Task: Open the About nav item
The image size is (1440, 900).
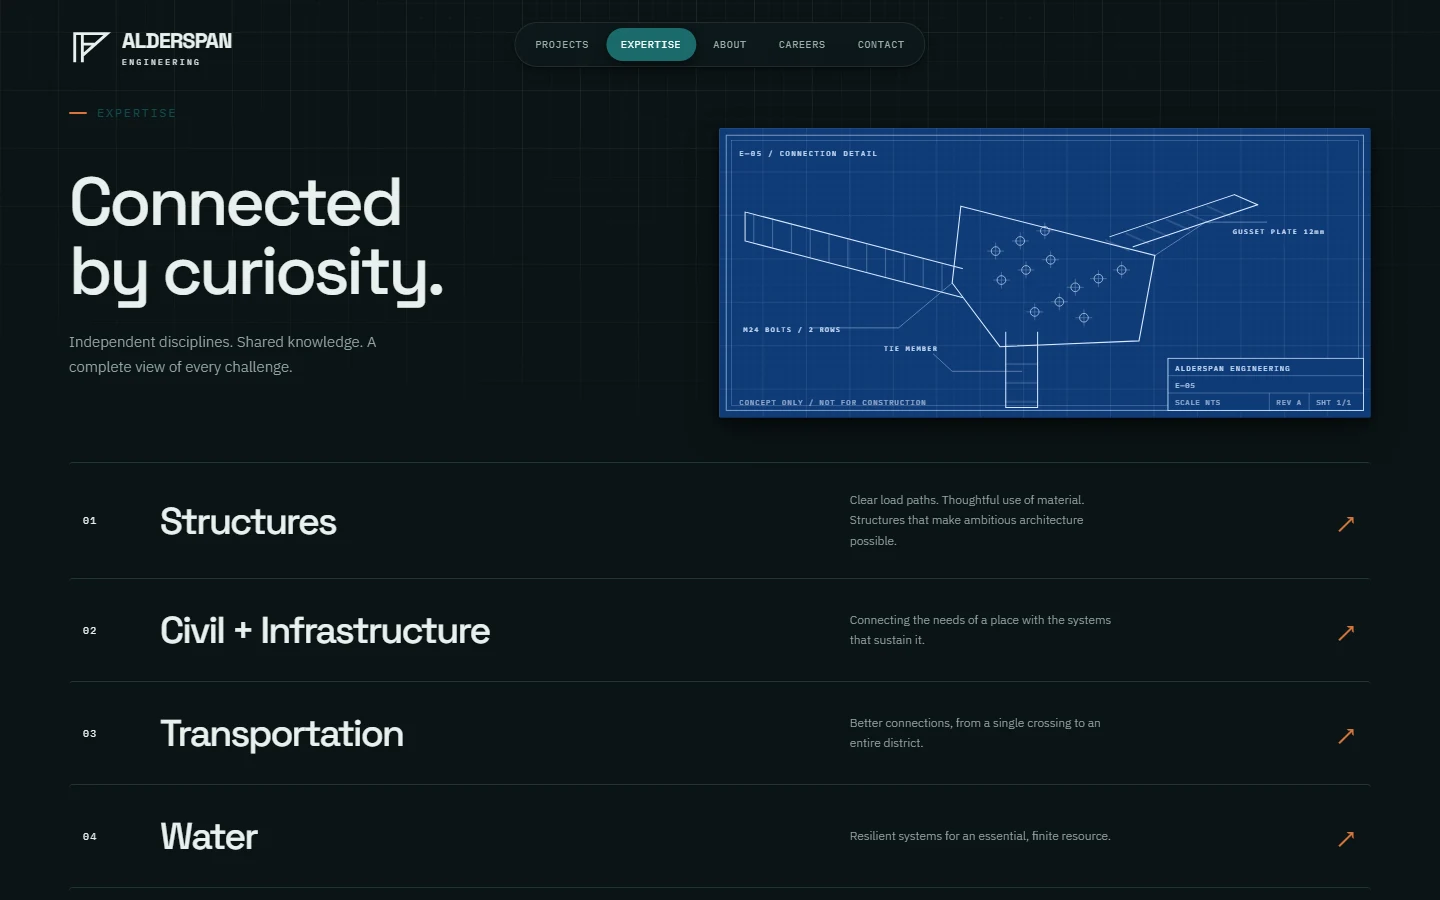Action: tap(730, 45)
